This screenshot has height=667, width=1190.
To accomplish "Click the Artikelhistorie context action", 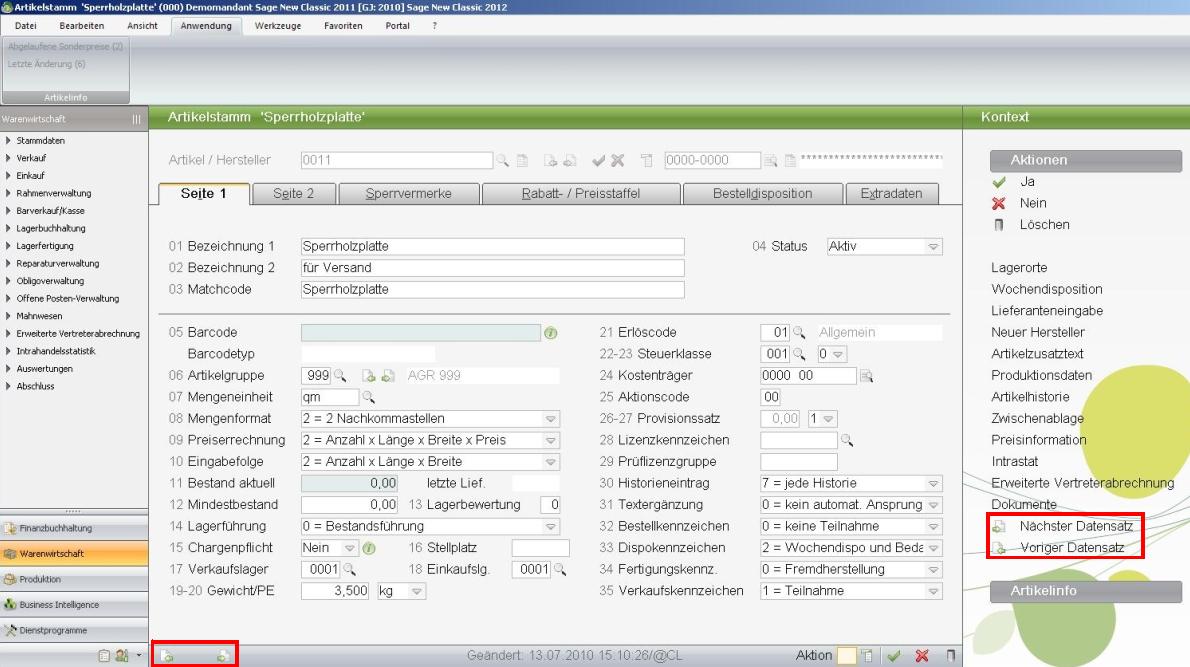I will point(1030,397).
